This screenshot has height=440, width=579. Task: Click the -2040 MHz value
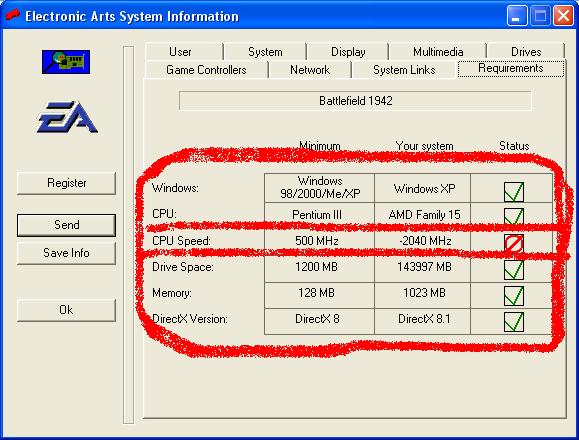click(425, 241)
